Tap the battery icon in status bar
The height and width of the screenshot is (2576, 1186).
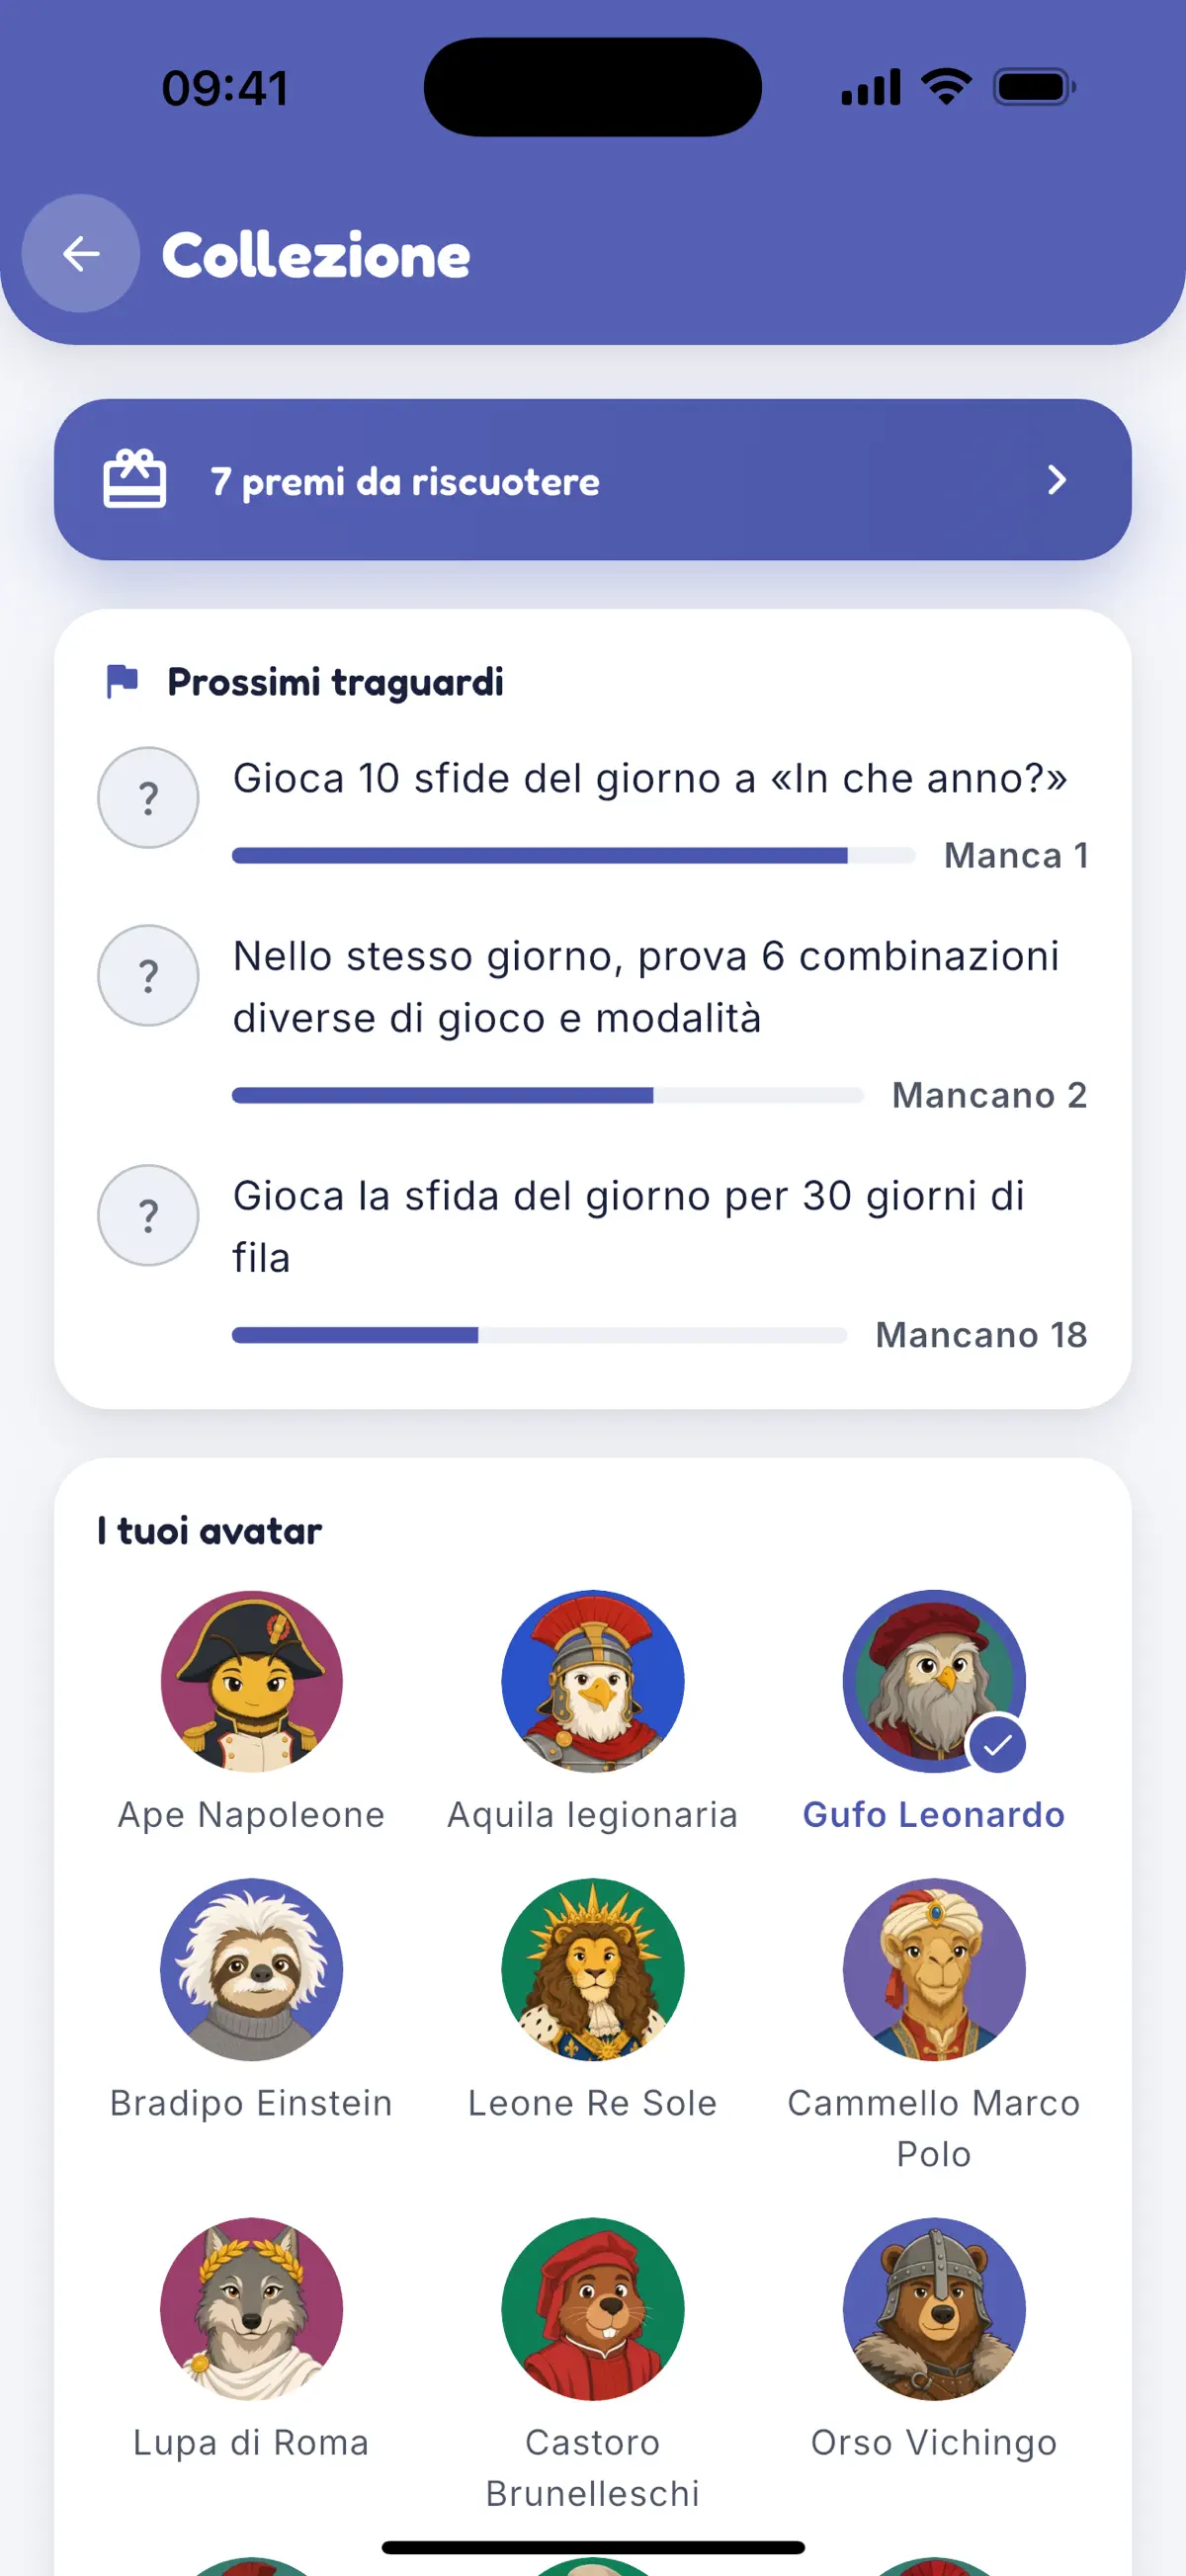(1034, 87)
